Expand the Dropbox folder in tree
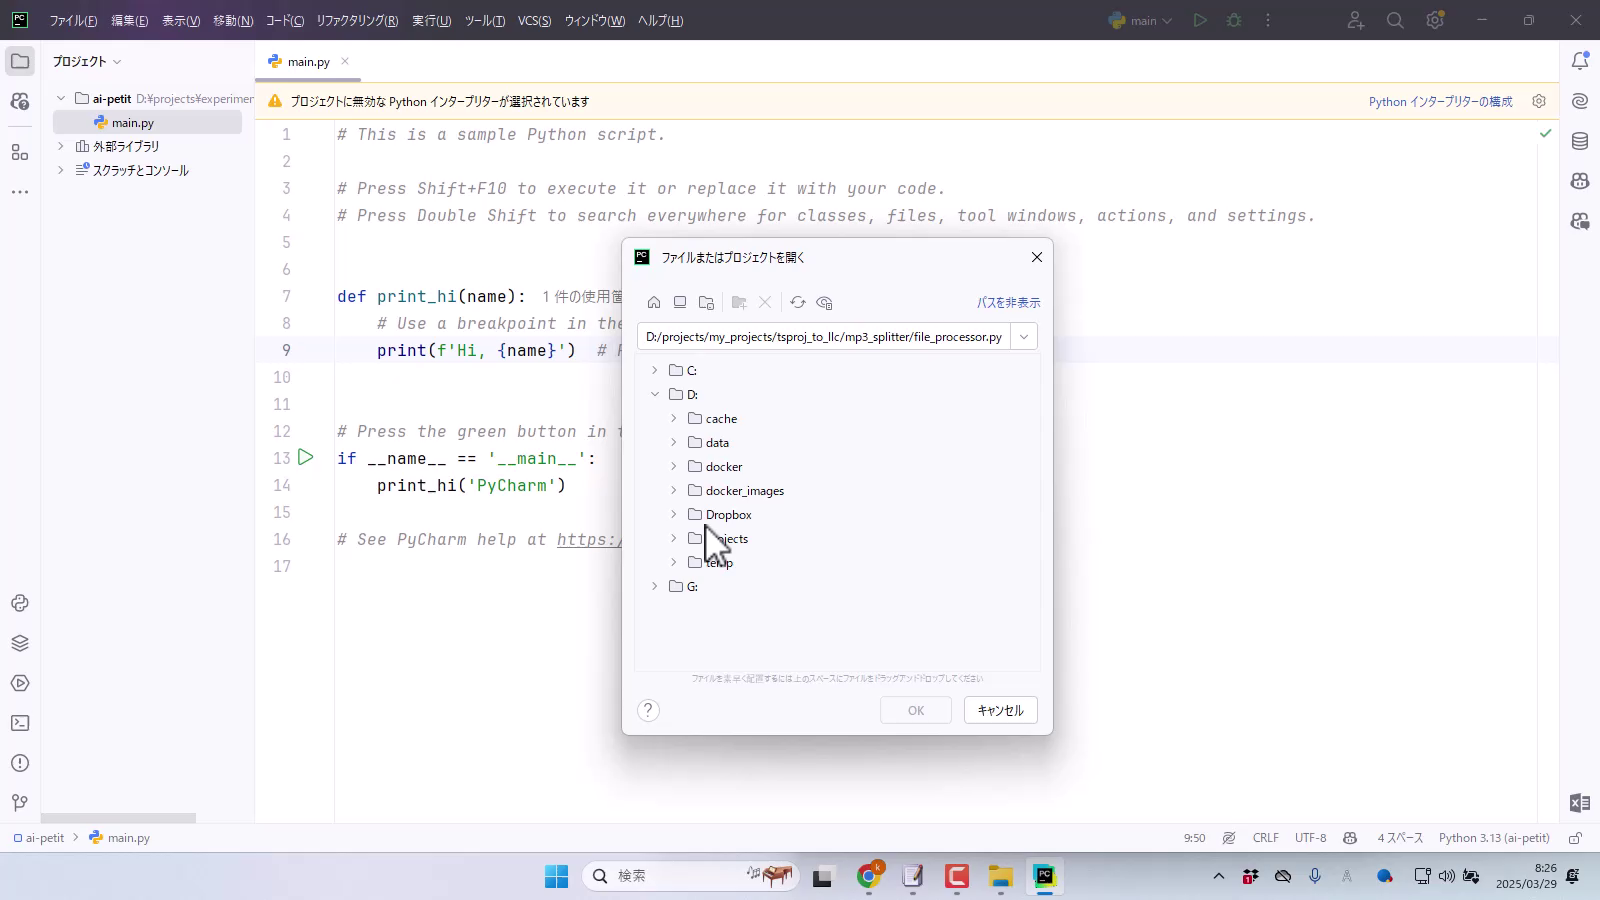1600x900 pixels. tap(673, 515)
